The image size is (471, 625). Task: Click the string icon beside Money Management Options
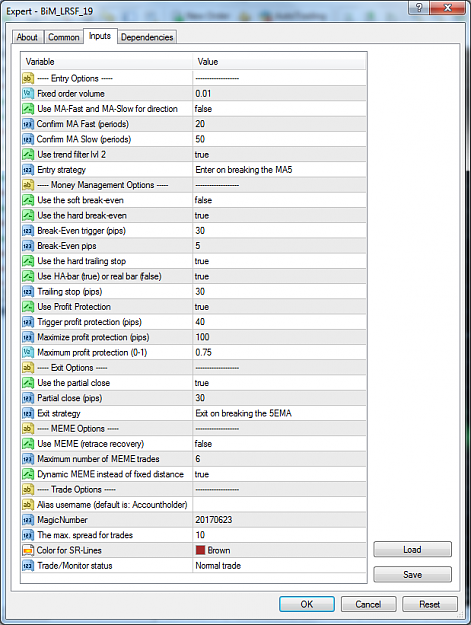pyautogui.click(x=28, y=185)
